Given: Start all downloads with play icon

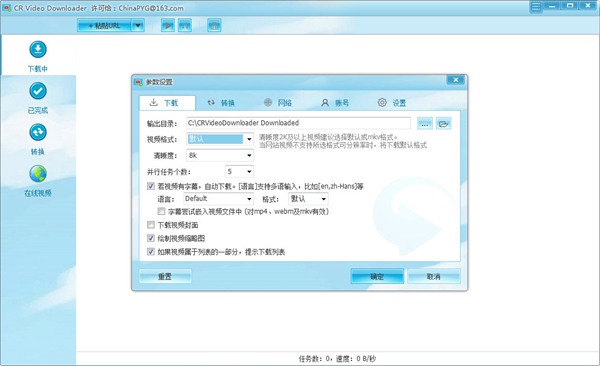Looking at the screenshot, I should click(x=168, y=26).
